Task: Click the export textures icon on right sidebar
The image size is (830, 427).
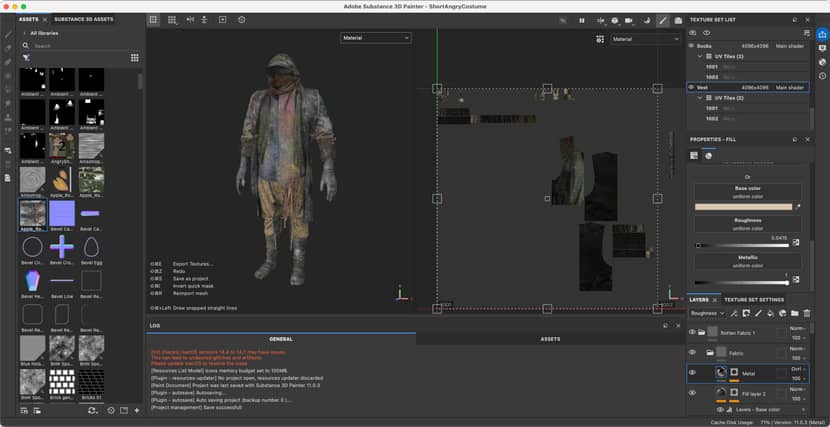Action: 822,34
